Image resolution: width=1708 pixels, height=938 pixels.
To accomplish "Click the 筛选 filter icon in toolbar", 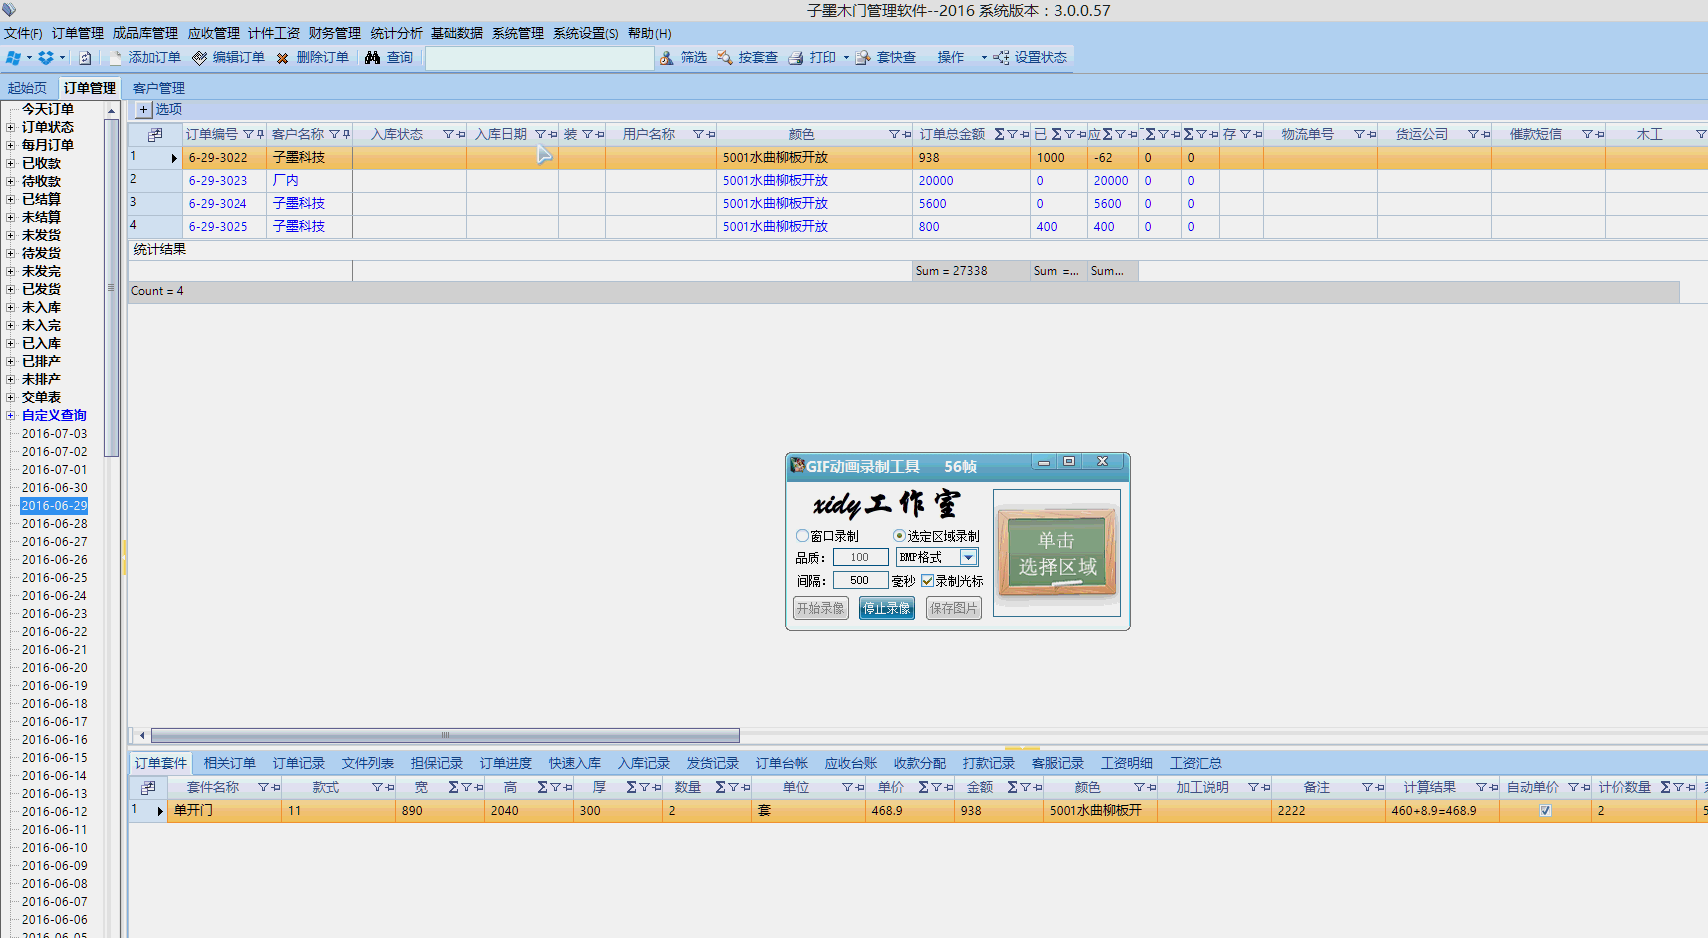I will [667, 58].
